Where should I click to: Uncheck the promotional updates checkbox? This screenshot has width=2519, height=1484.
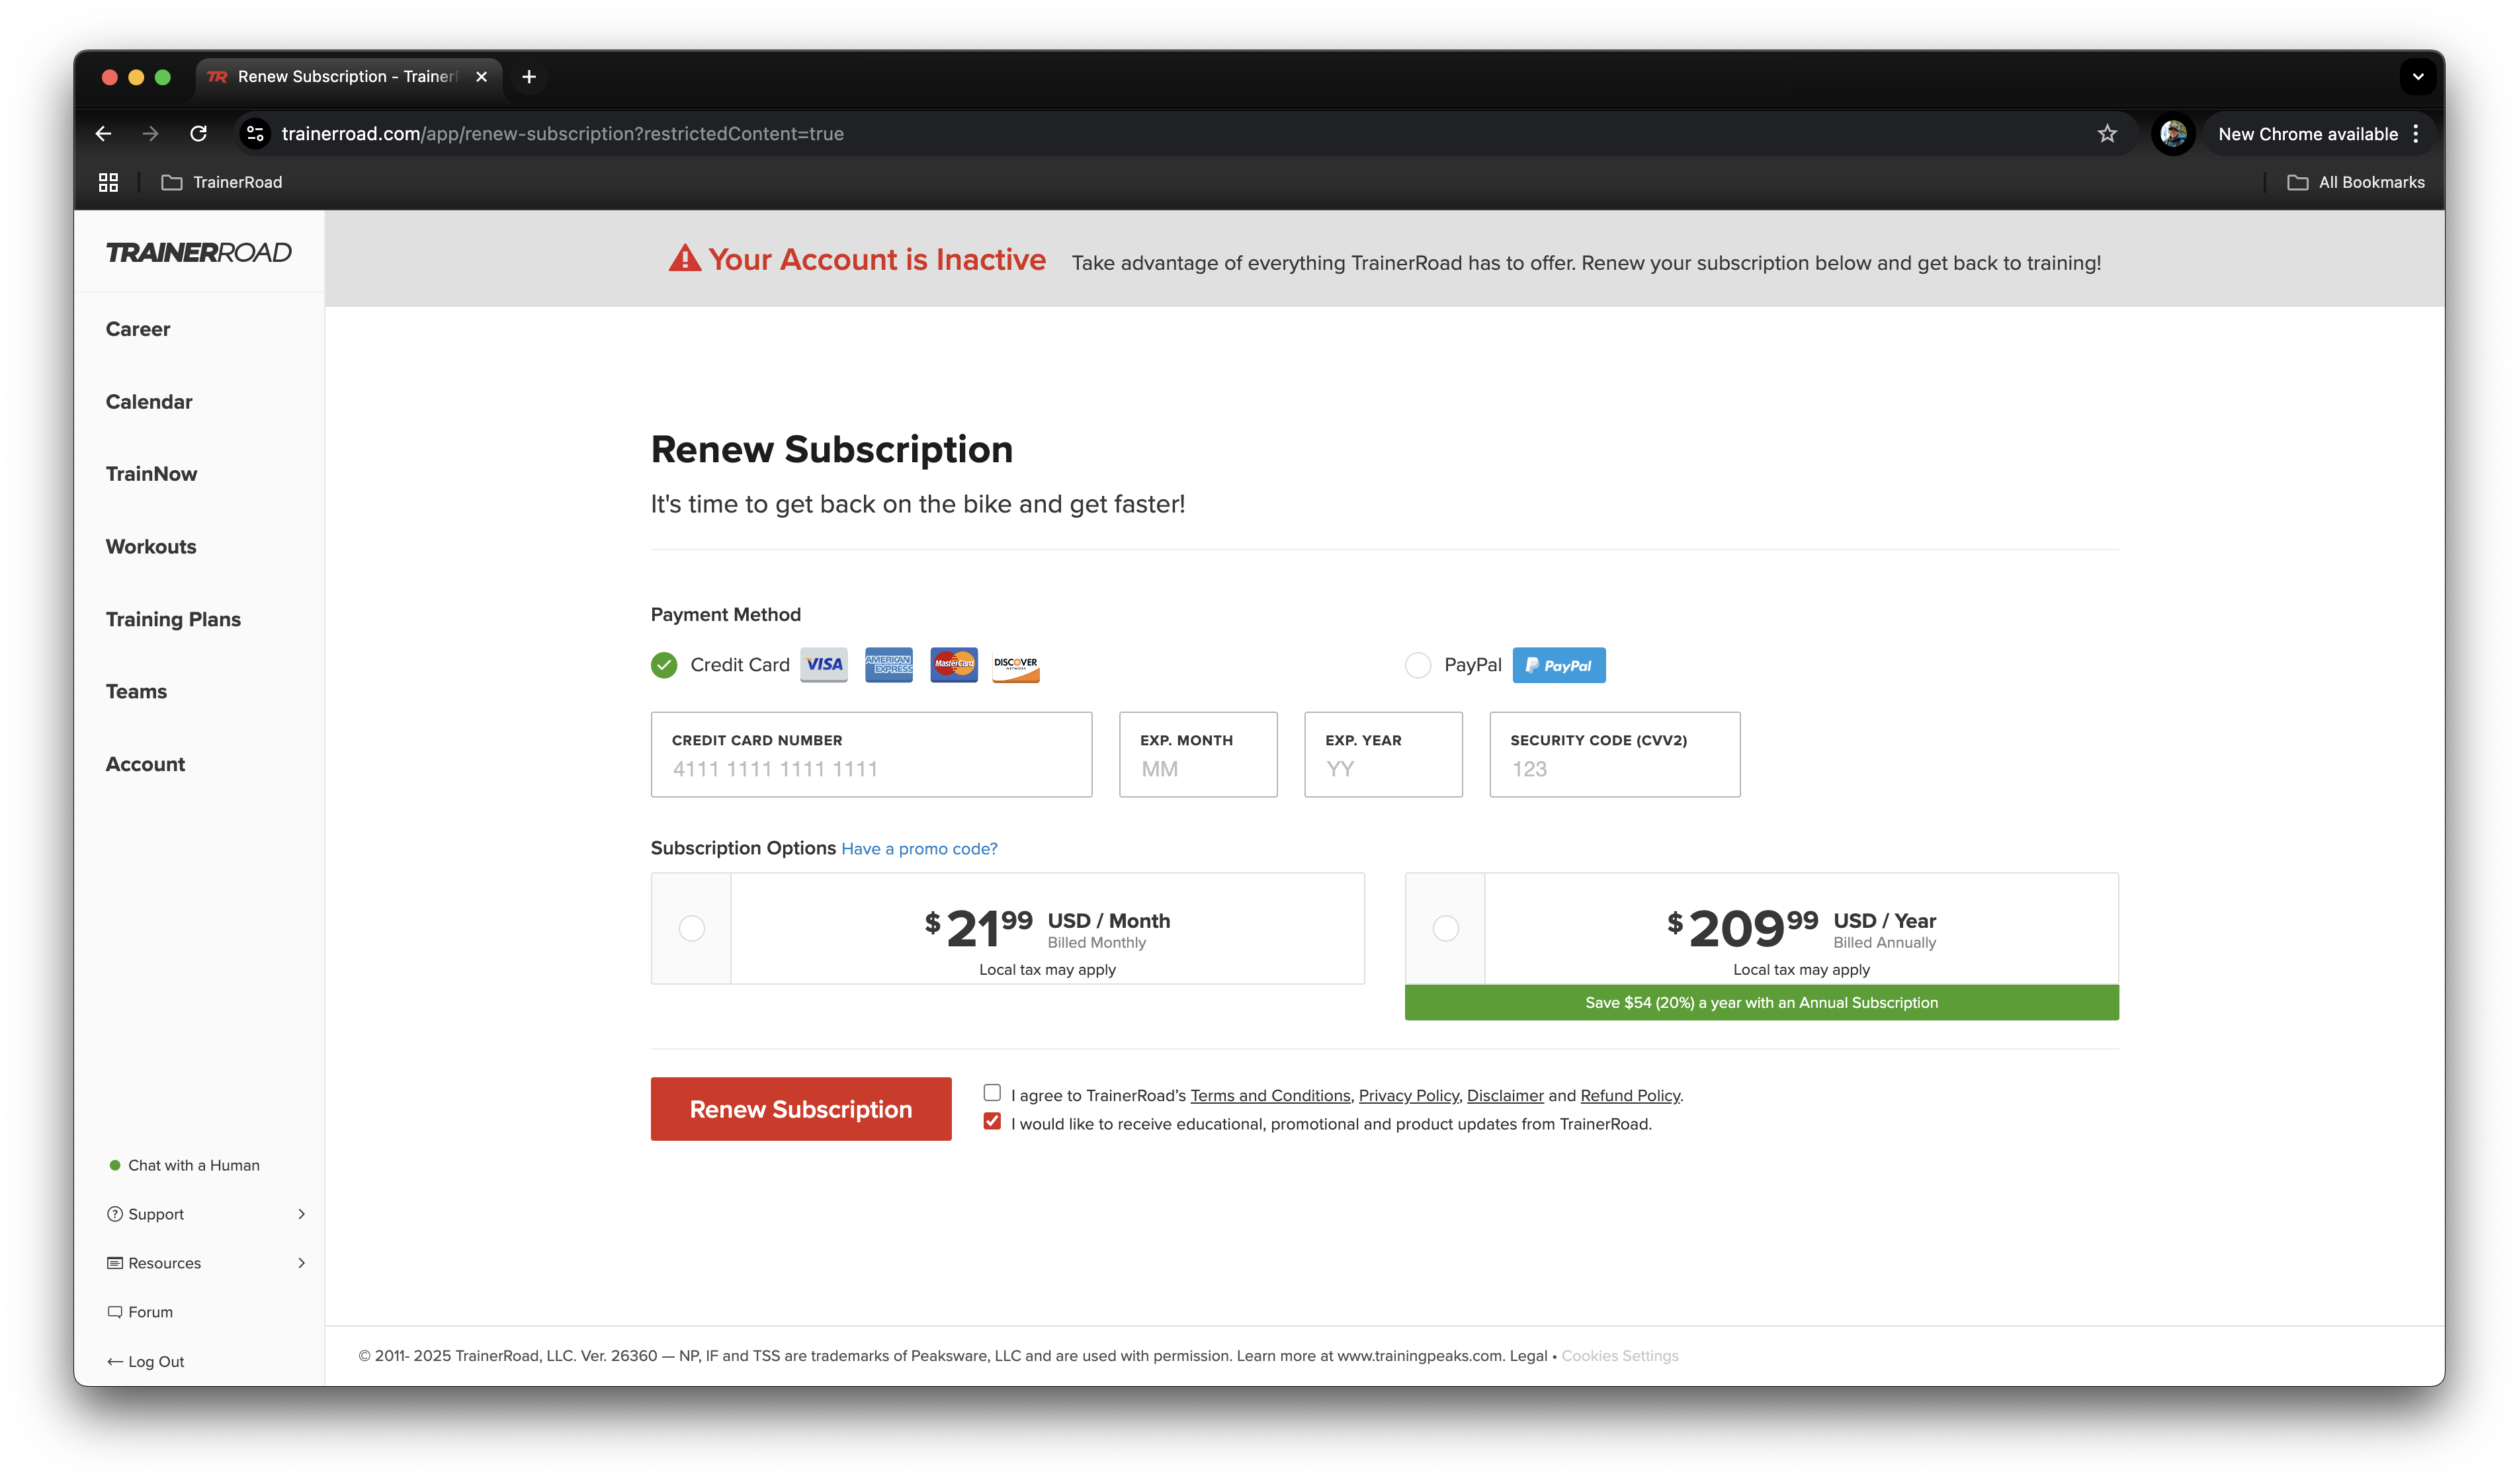[x=992, y=1122]
